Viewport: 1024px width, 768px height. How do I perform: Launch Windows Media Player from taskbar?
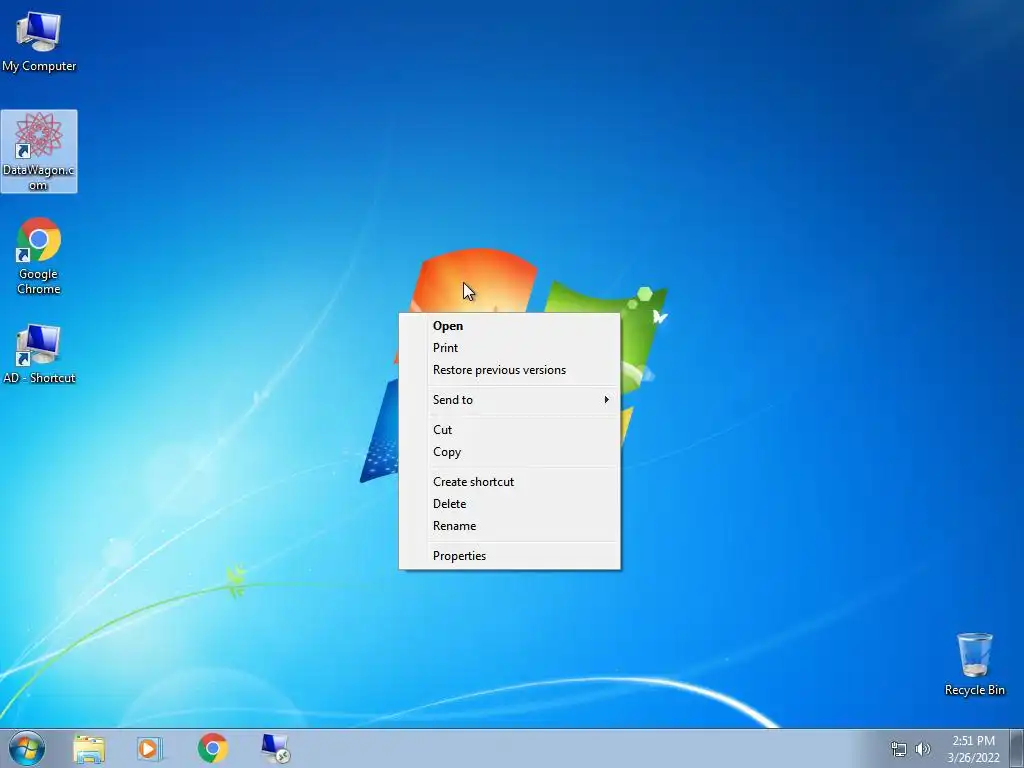coord(150,748)
